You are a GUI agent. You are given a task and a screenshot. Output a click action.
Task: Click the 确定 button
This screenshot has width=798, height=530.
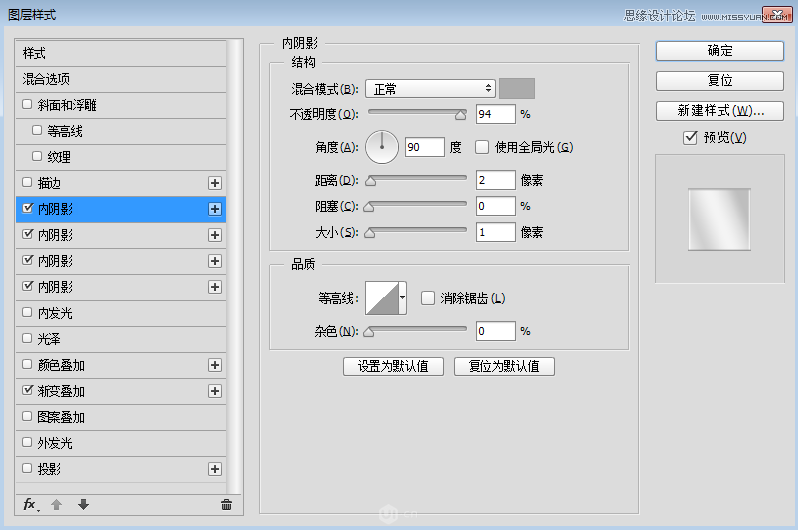[x=720, y=51]
